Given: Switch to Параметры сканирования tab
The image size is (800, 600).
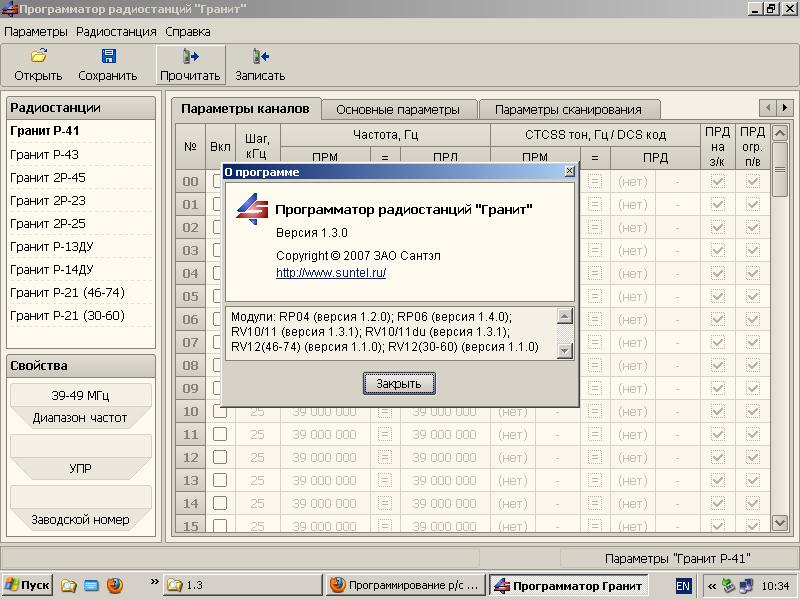Looking at the screenshot, I should tap(568, 110).
